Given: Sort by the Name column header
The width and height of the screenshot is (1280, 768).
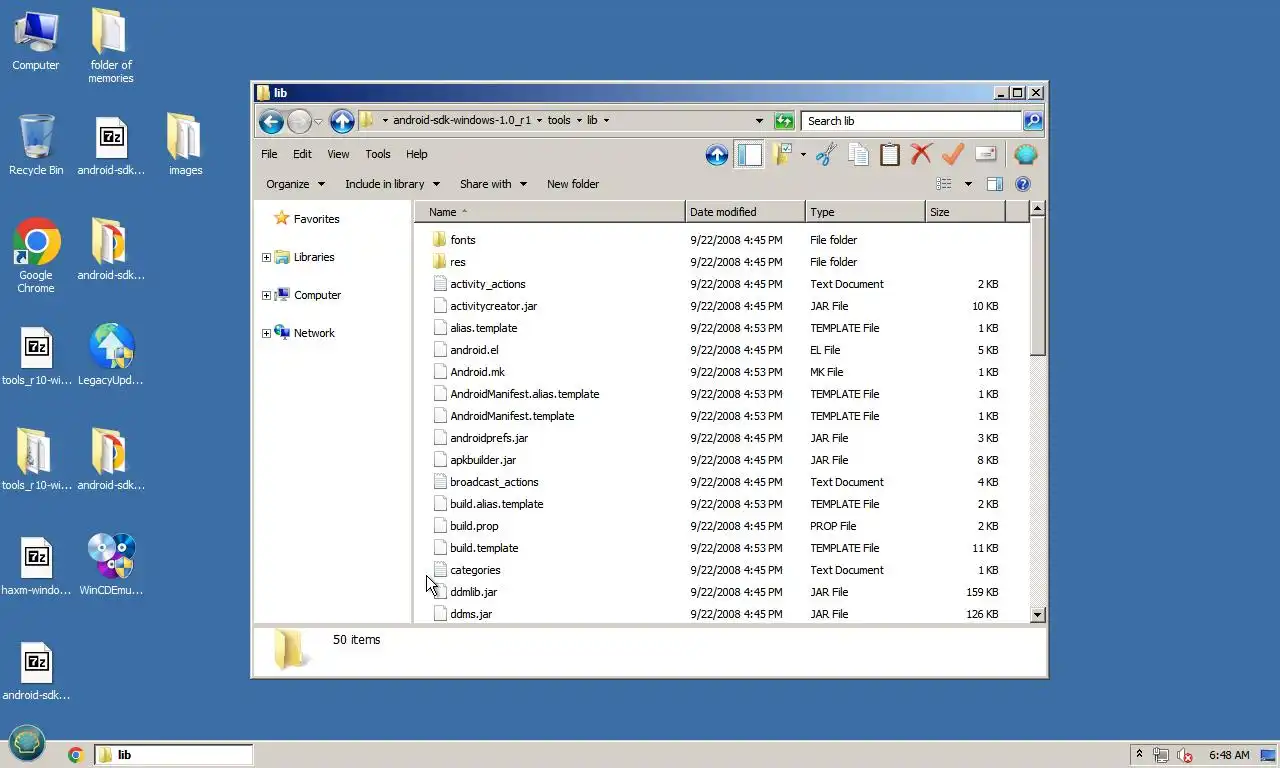Looking at the screenshot, I should tap(550, 212).
